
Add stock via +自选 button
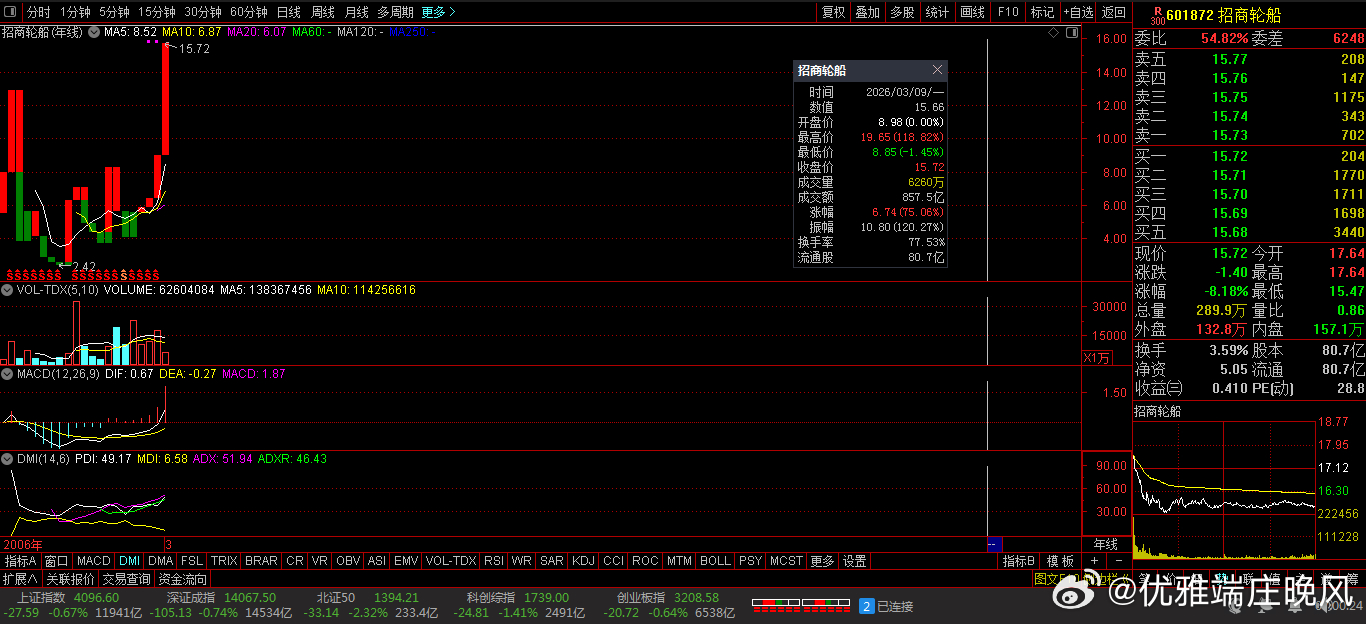(x=1078, y=12)
